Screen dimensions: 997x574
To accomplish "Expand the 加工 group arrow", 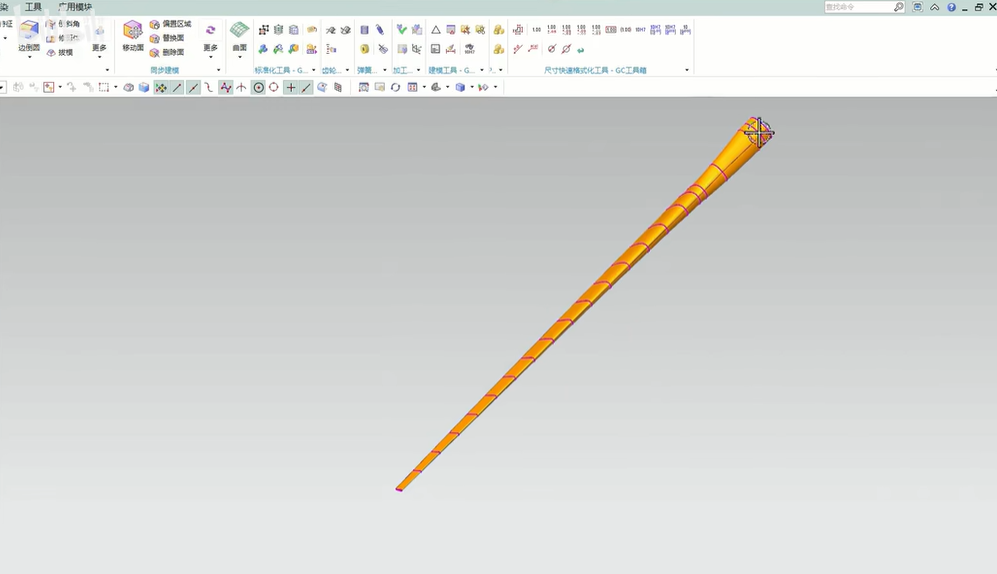I will [418, 70].
